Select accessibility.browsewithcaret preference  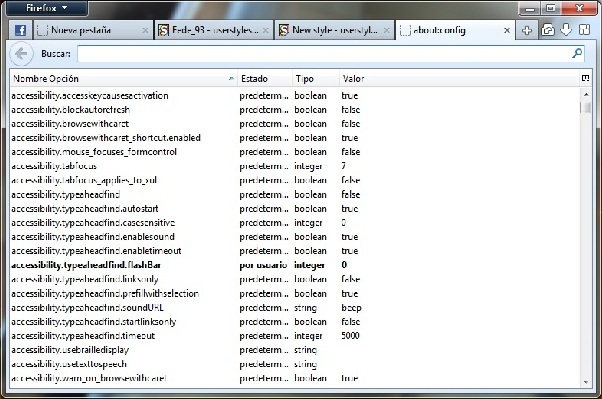pyautogui.click(x=295, y=124)
